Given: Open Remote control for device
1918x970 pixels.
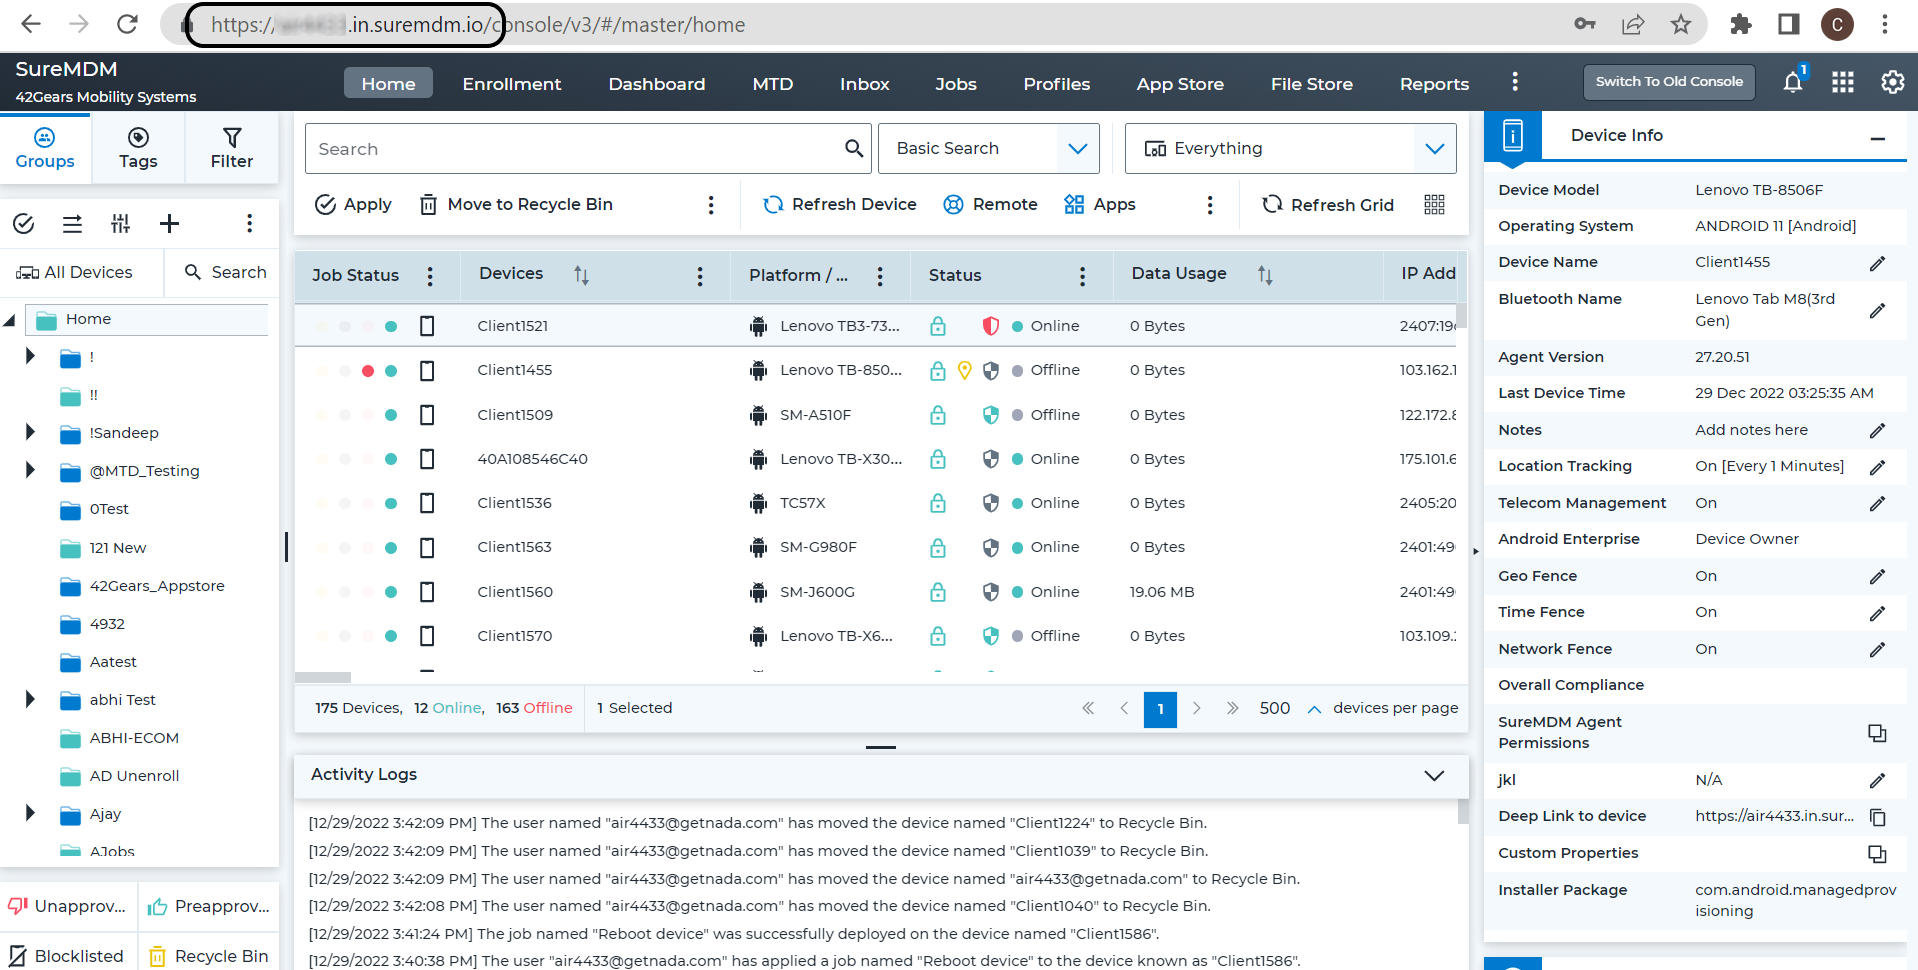Looking at the screenshot, I should click(990, 204).
